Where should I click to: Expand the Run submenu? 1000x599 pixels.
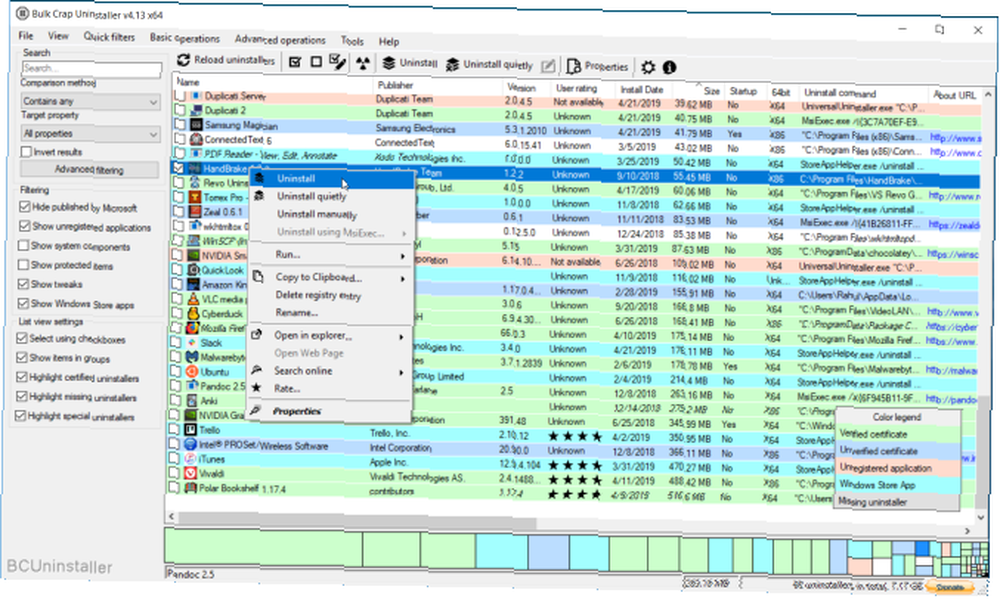(x=332, y=255)
